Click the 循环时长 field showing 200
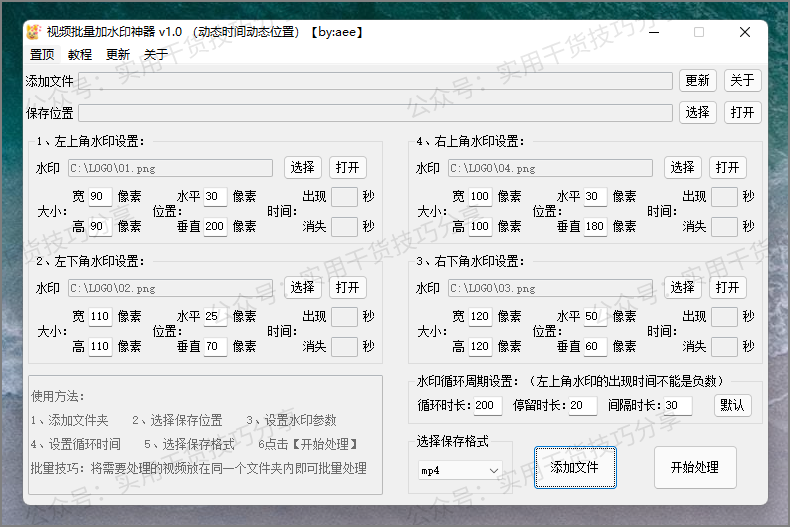 (x=488, y=405)
